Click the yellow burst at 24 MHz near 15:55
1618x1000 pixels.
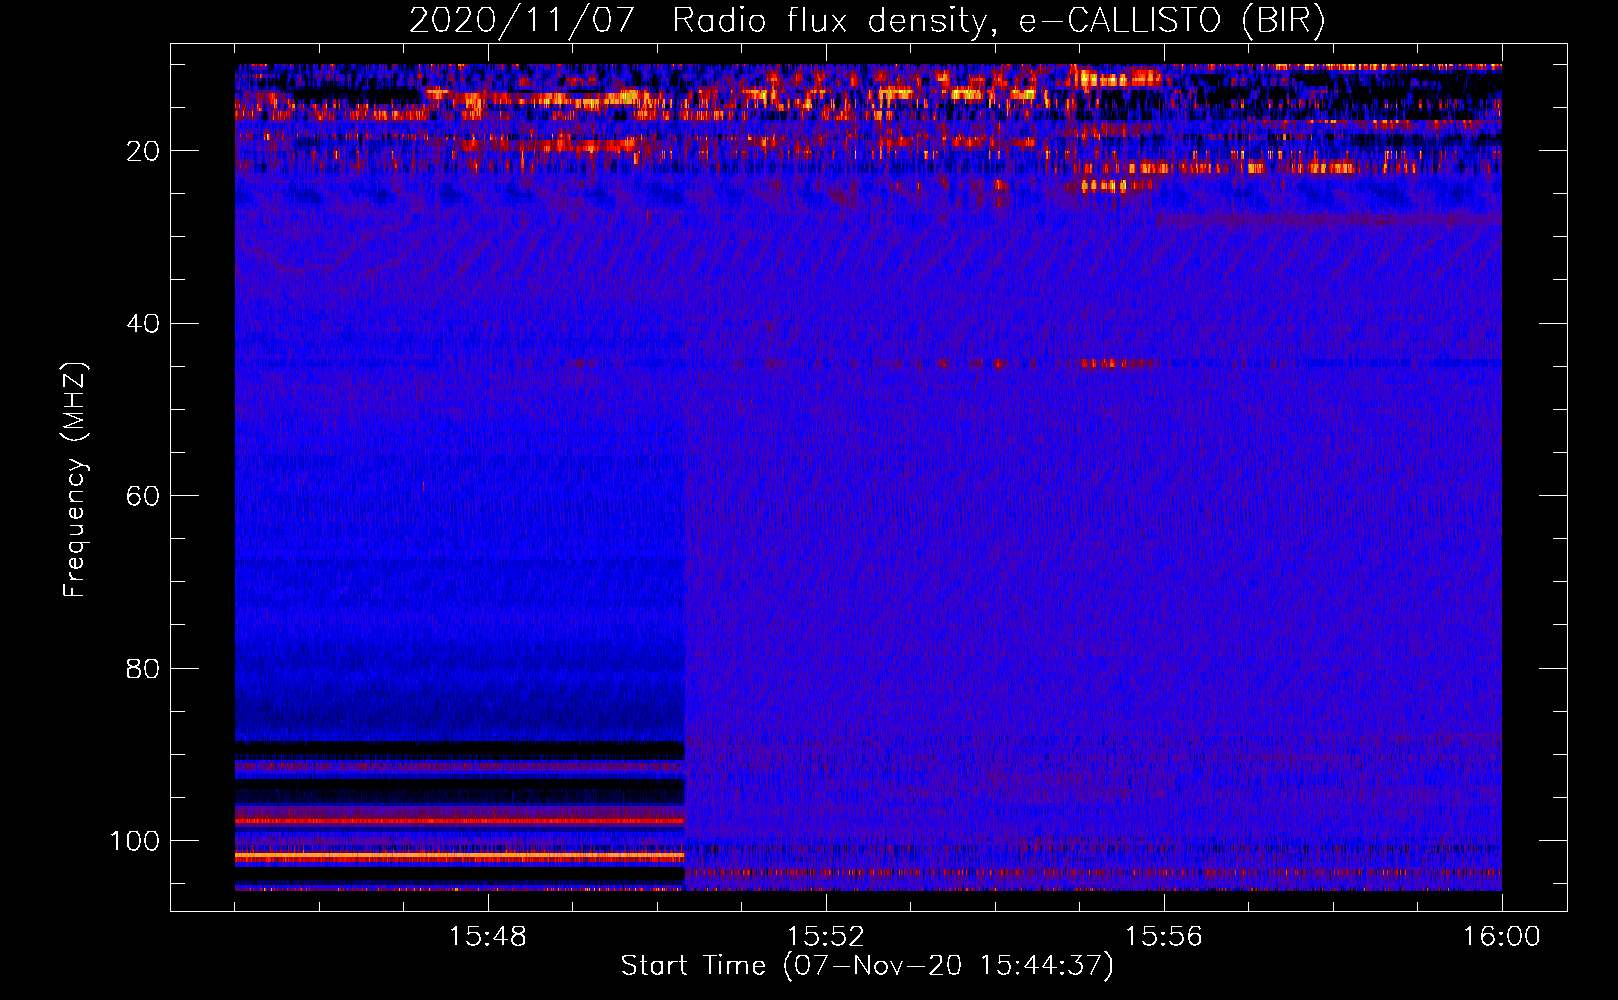[x=1103, y=186]
